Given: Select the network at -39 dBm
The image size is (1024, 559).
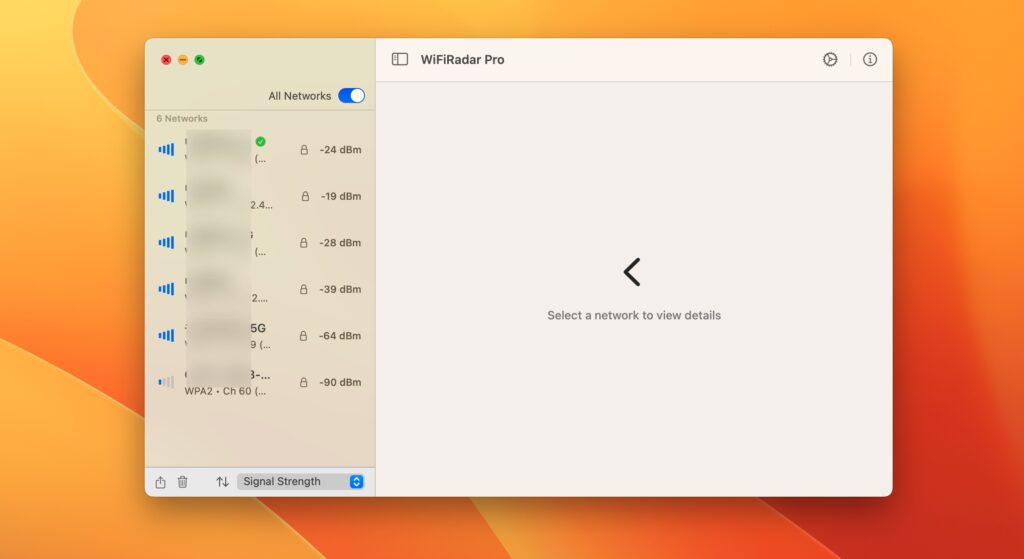Looking at the screenshot, I should [260, 289].
